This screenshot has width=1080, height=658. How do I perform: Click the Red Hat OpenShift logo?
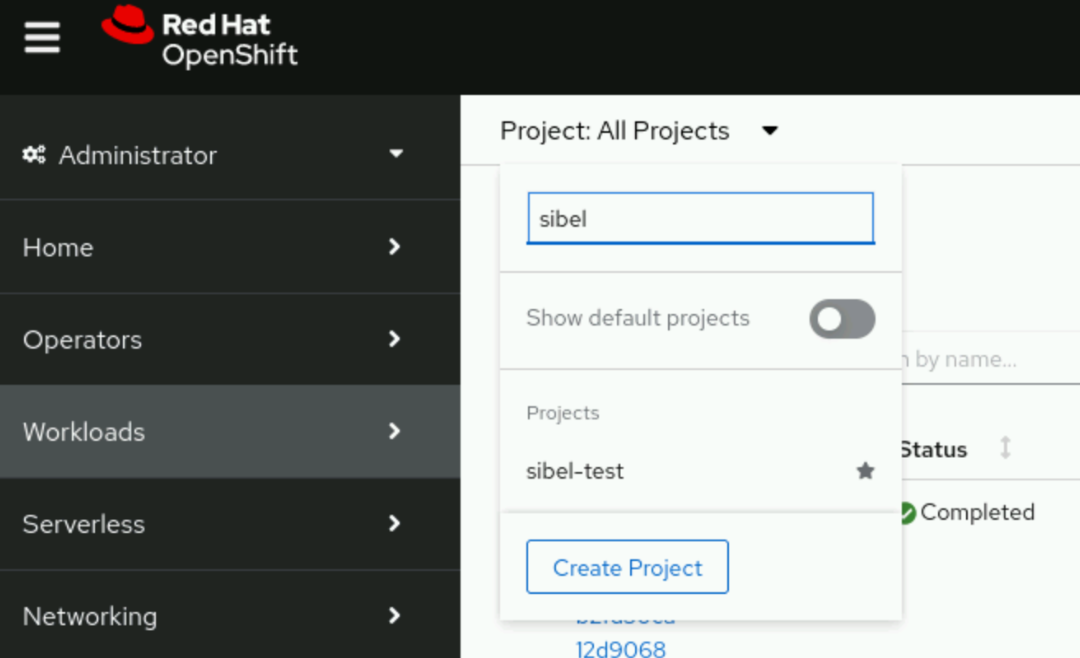(x=199, y=37)
